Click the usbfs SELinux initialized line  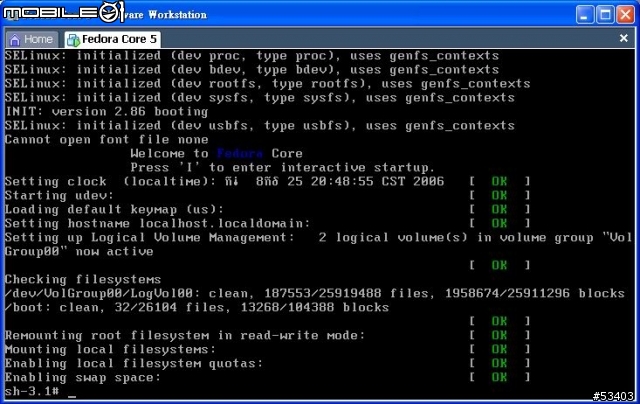pyautogui.click(x=260, y=126)
